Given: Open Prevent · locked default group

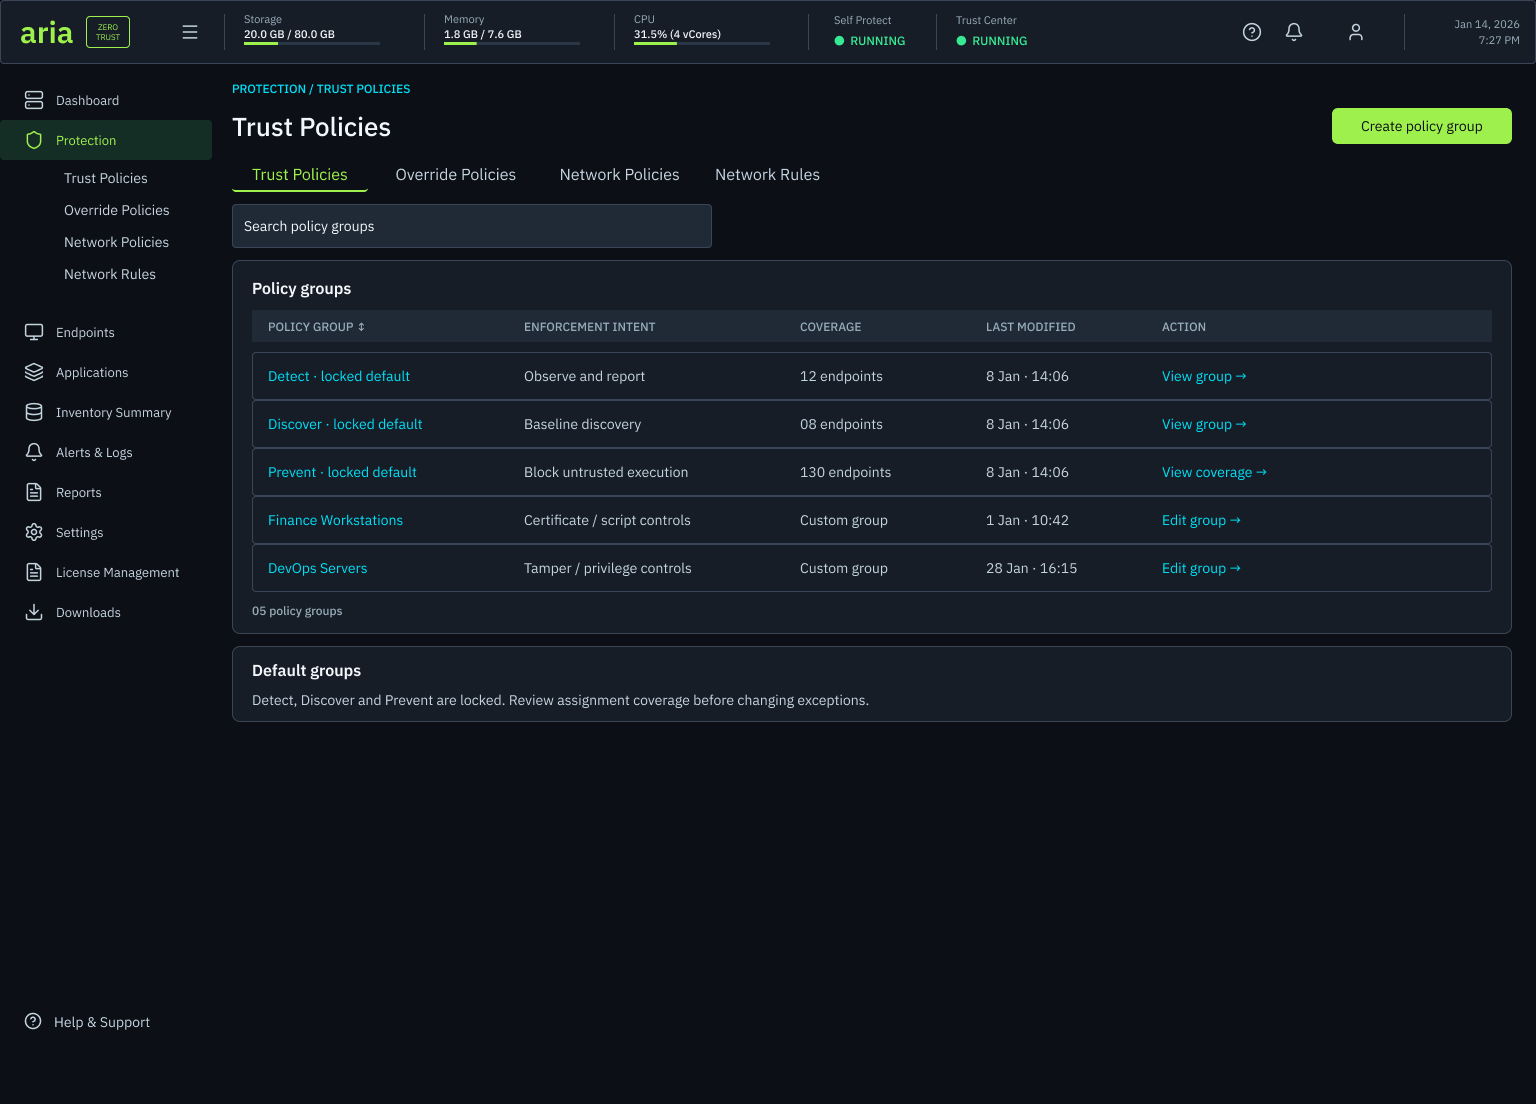Looking at the screenshot, I should click(342, 472).
